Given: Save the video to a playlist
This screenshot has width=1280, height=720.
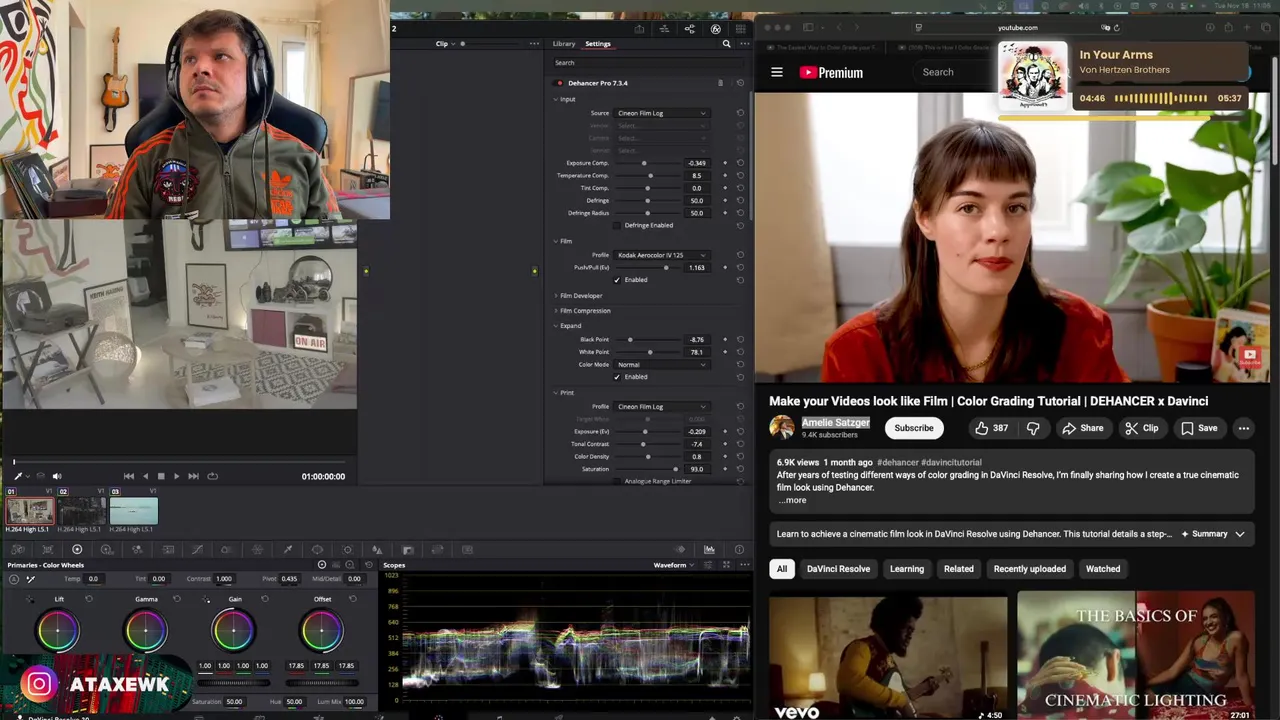Looking at the screenshot, I should point(1198,428).
